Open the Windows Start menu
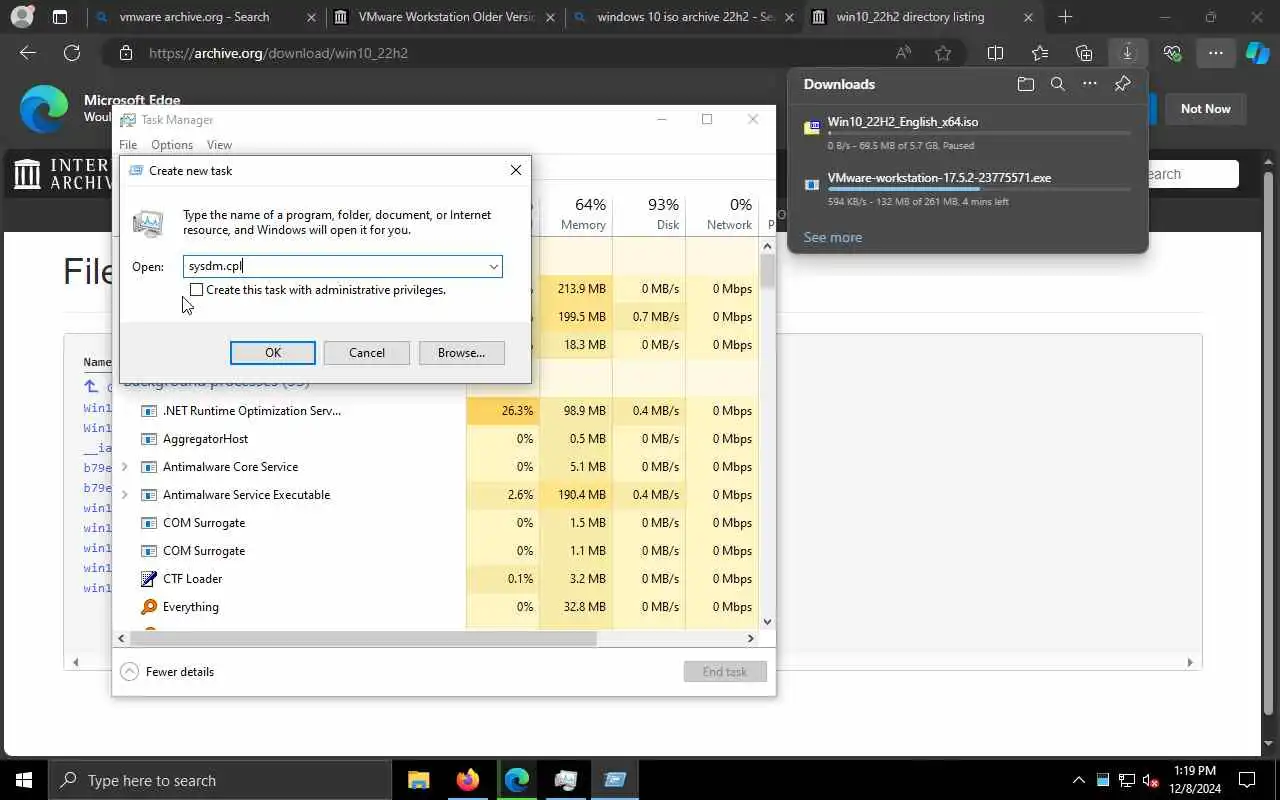 coord(24,780)
